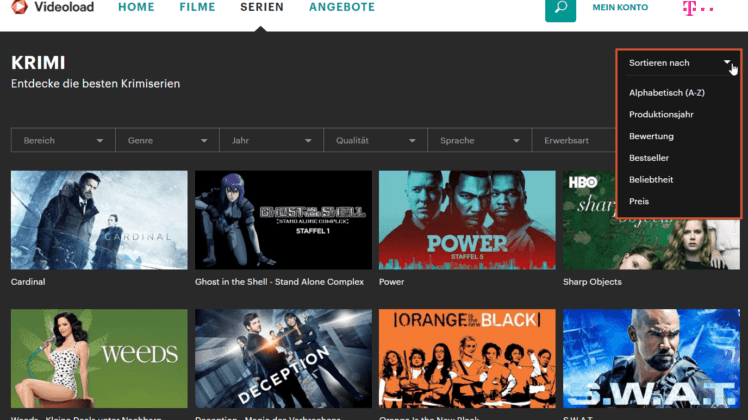Click the Videoload logo icon
This screenshot has width=748, height=420.
(19, 7)
